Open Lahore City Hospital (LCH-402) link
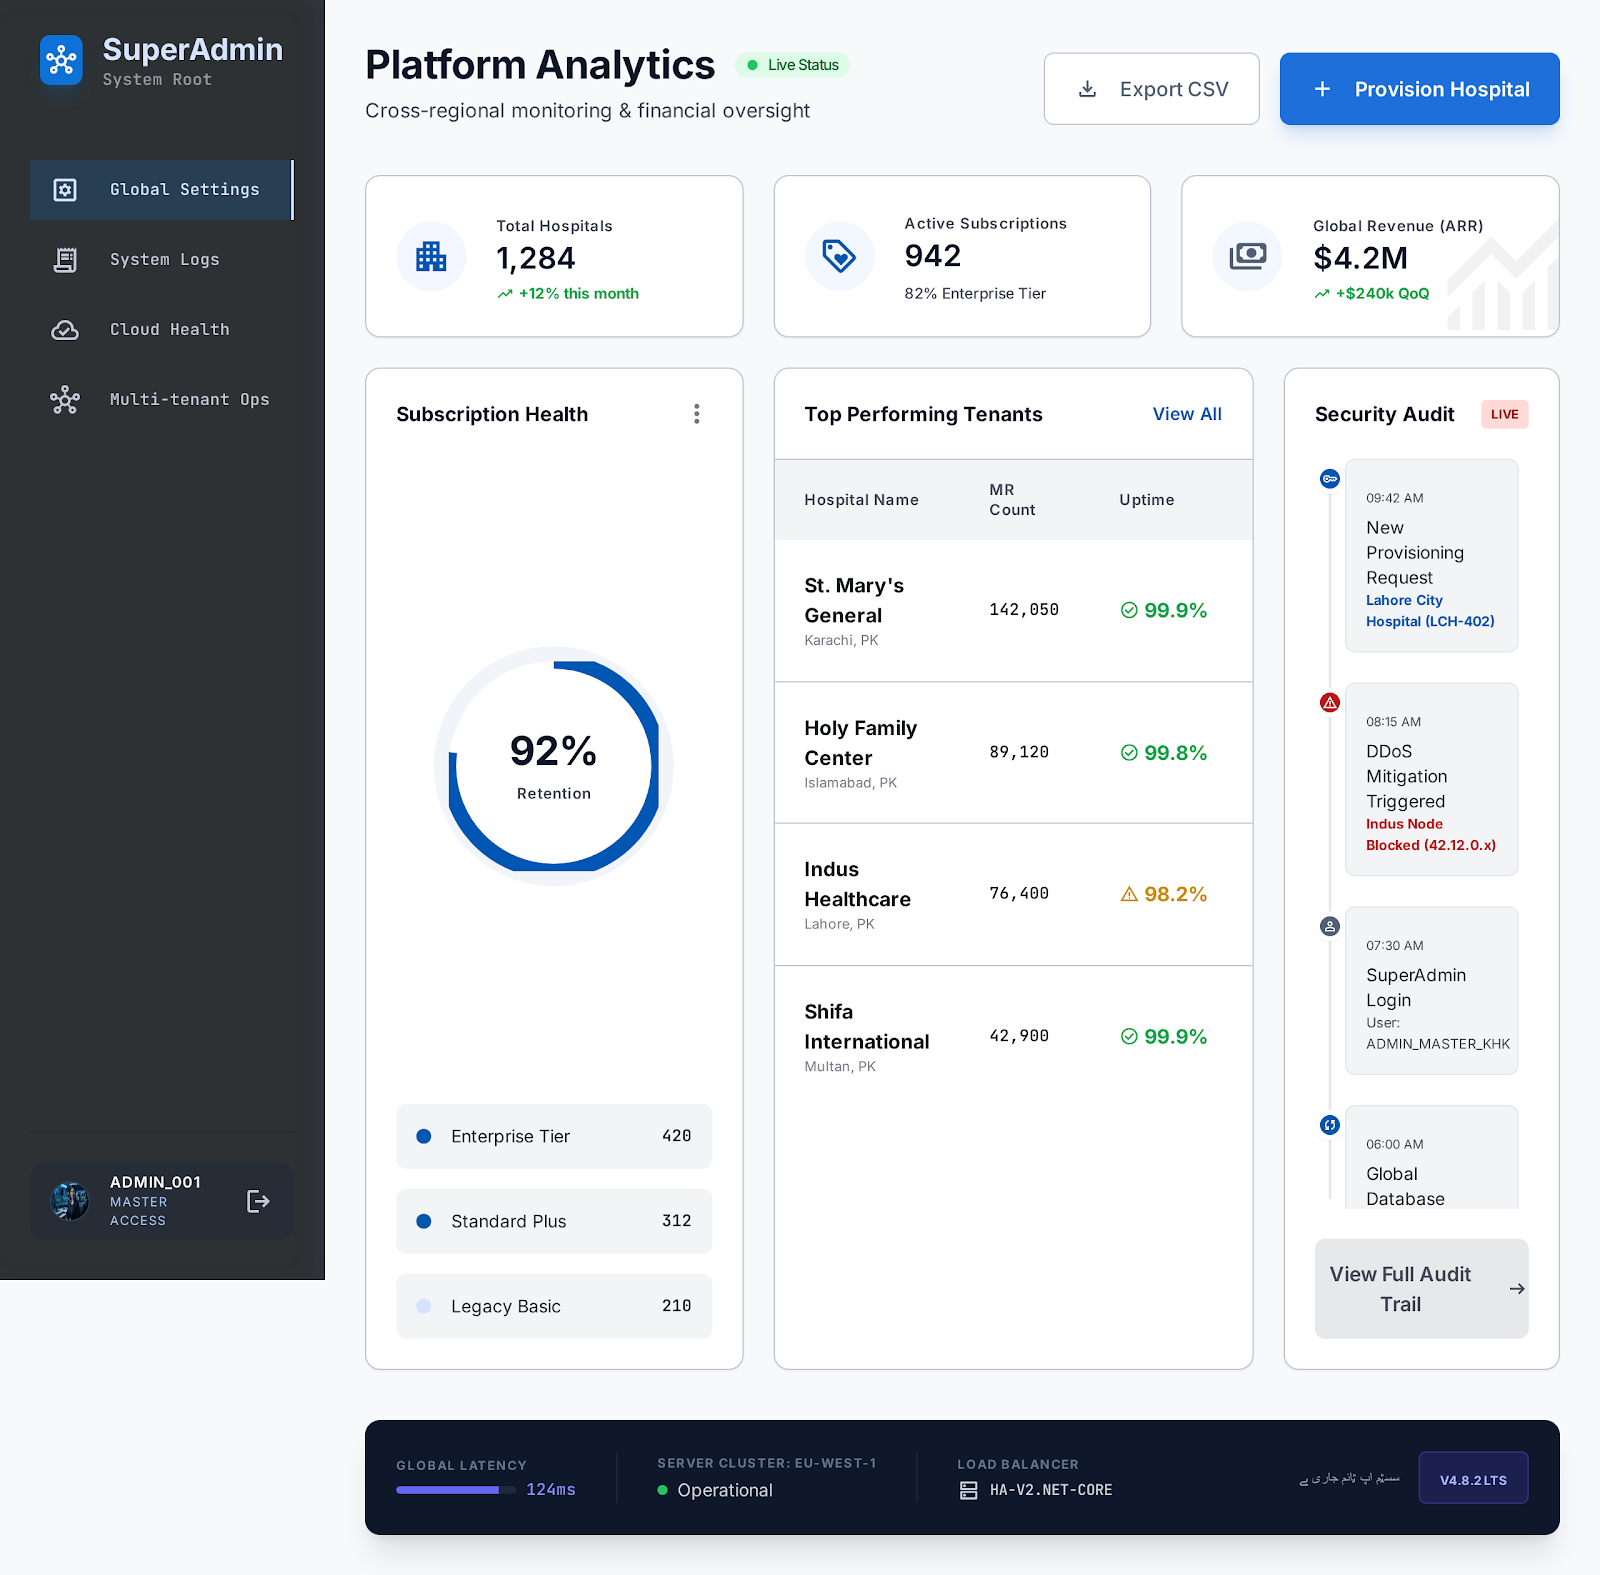 point(1430,611)
